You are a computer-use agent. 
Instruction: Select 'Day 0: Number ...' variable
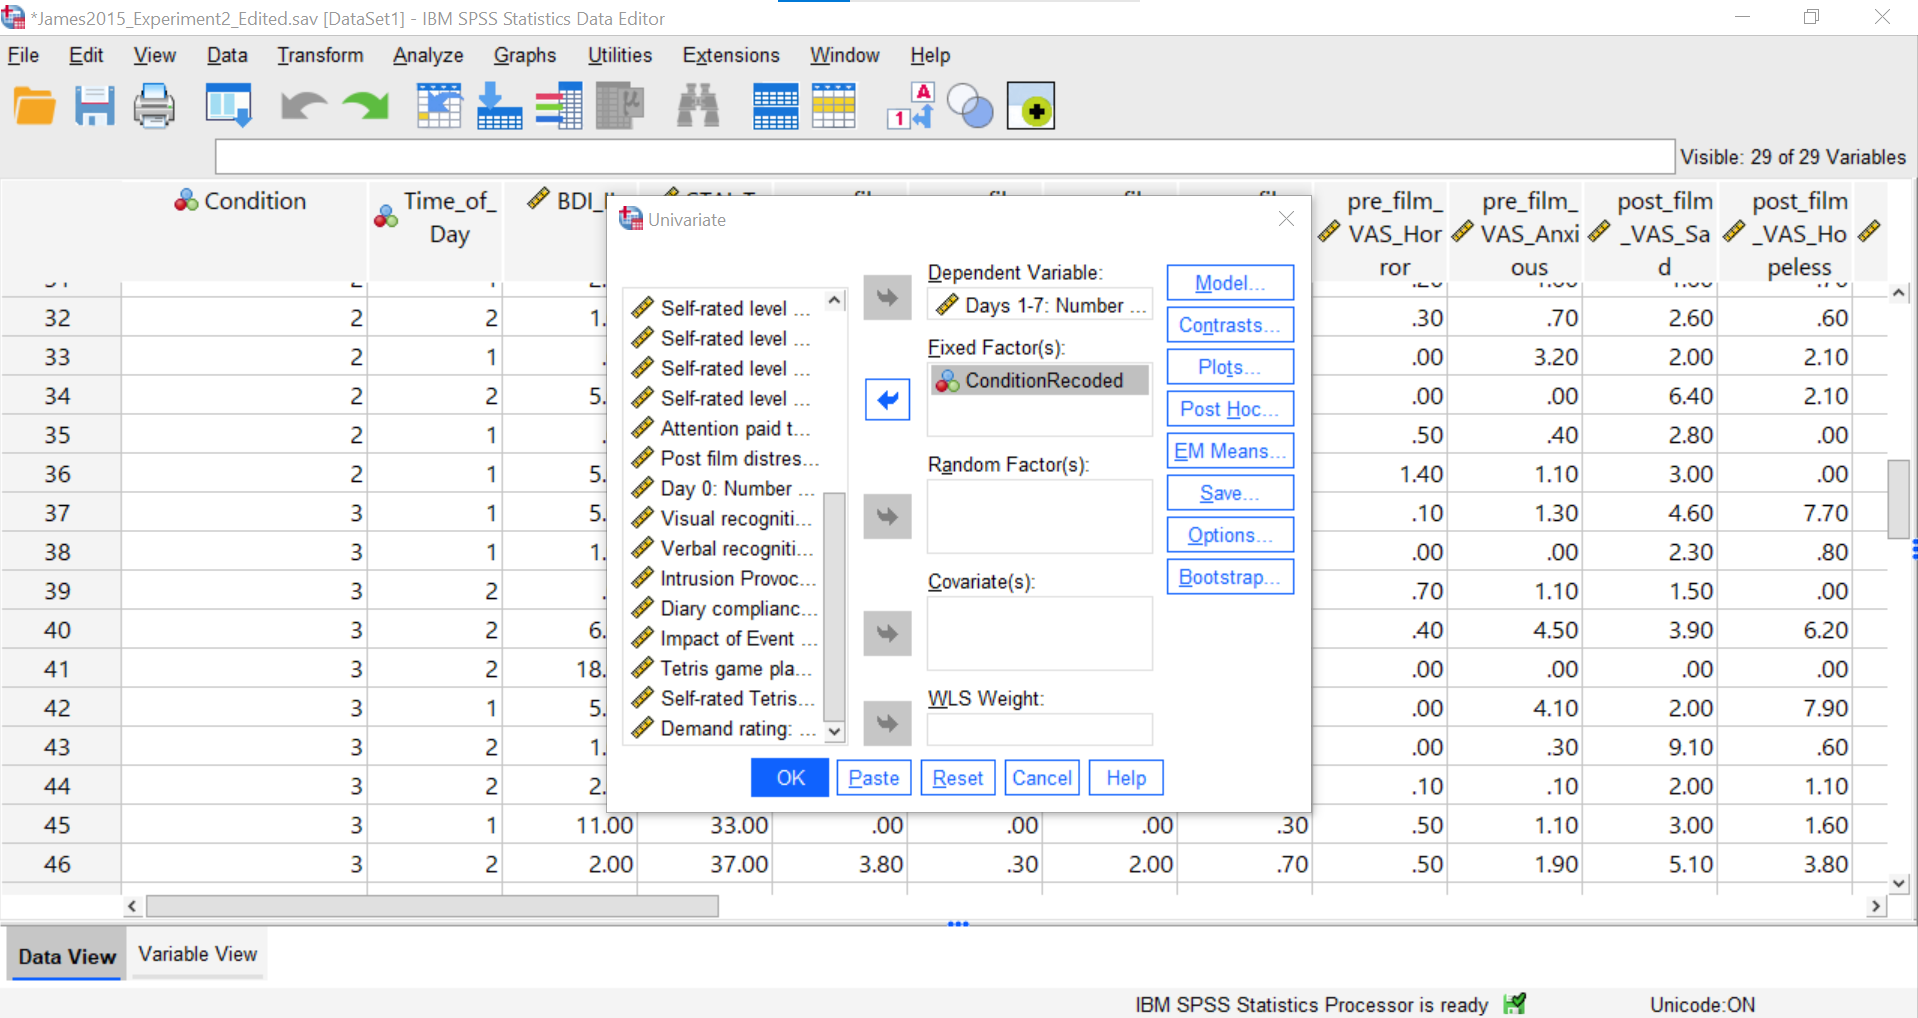point(725,488)
